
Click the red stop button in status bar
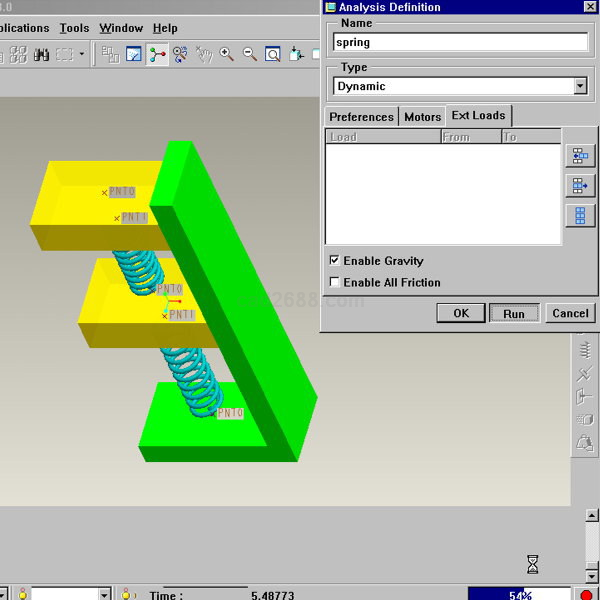tap(586, 595)
